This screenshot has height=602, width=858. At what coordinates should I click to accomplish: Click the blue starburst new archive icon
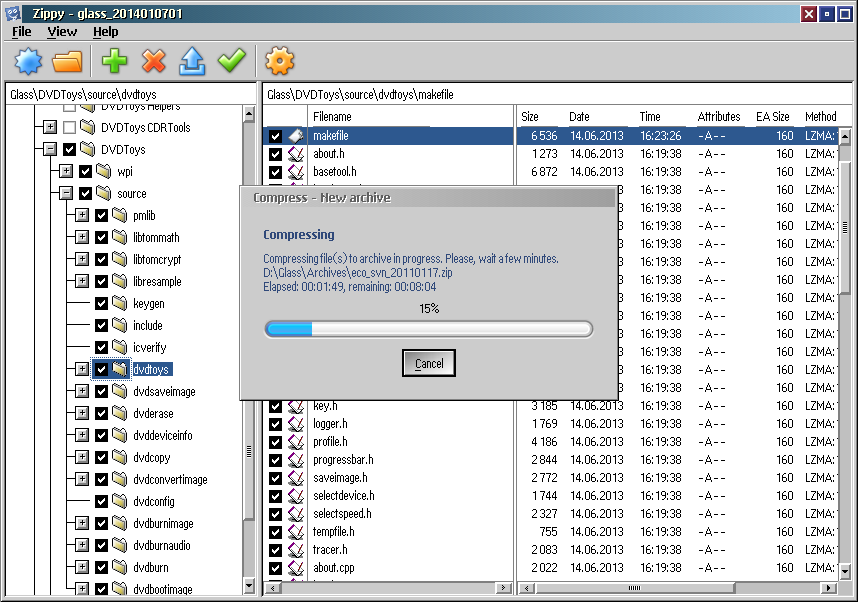coord(29,62)
